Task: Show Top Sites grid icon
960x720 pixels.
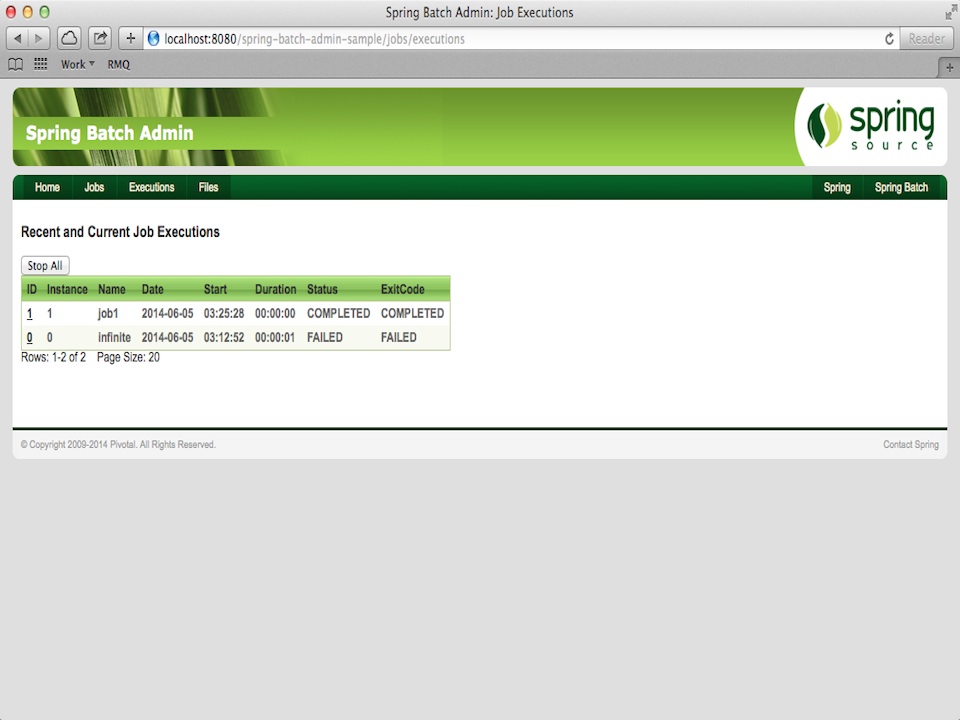Action: 41,64
